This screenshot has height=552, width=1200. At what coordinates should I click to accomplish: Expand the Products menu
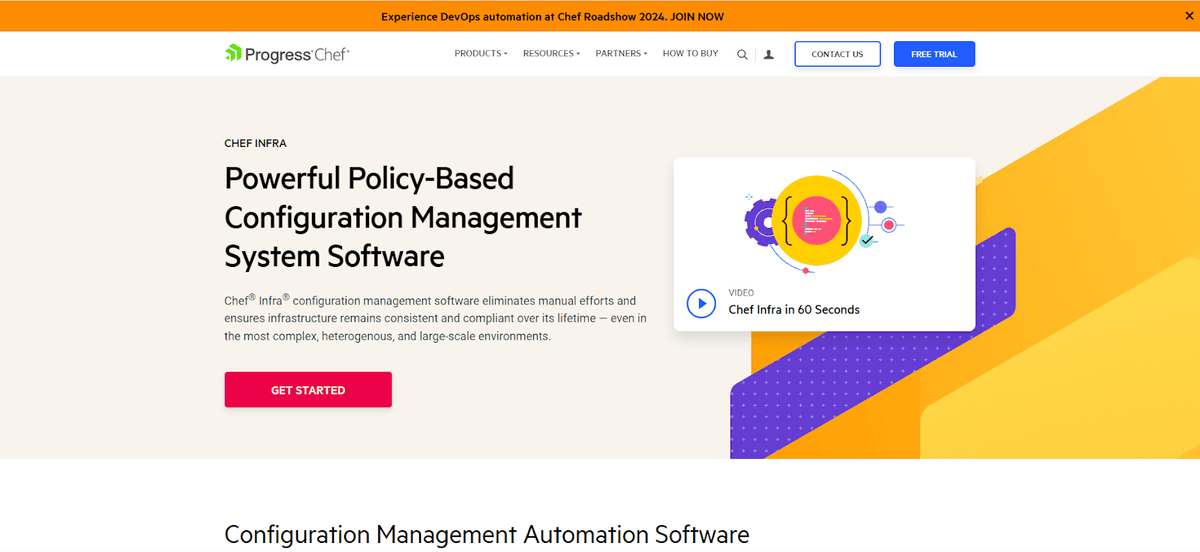click(481, 54)
